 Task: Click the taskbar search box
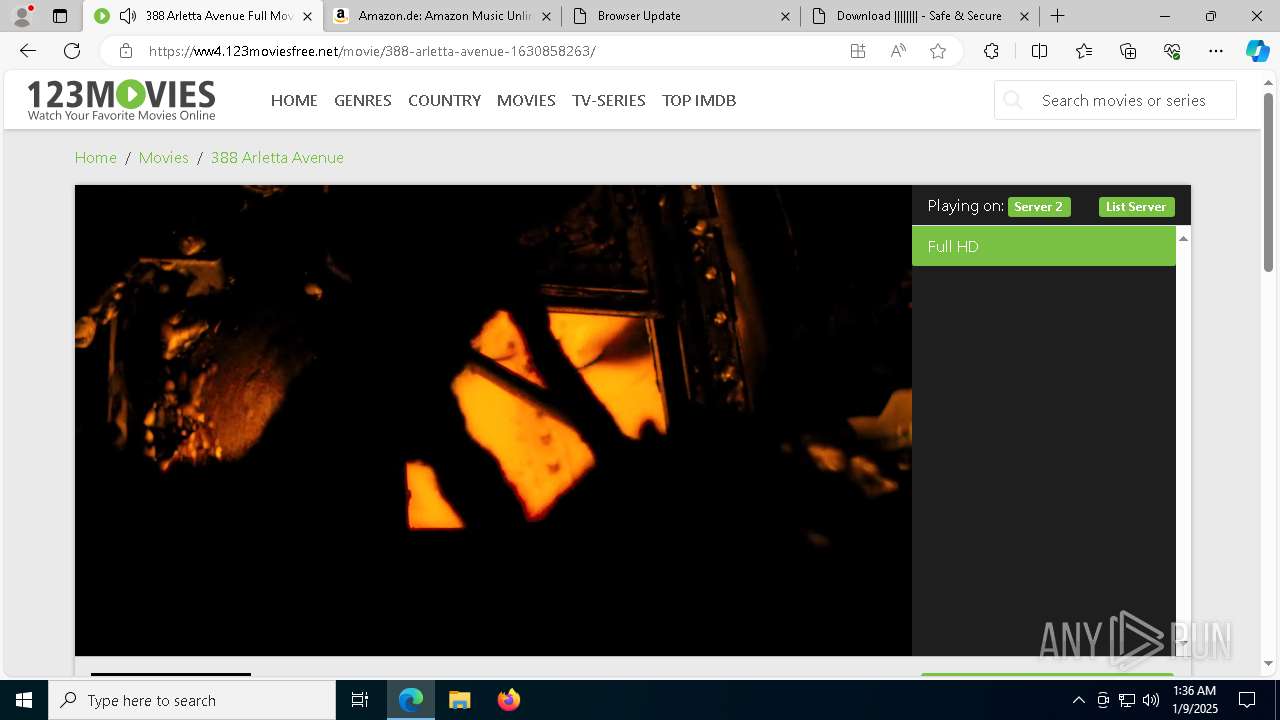(192, 700)
